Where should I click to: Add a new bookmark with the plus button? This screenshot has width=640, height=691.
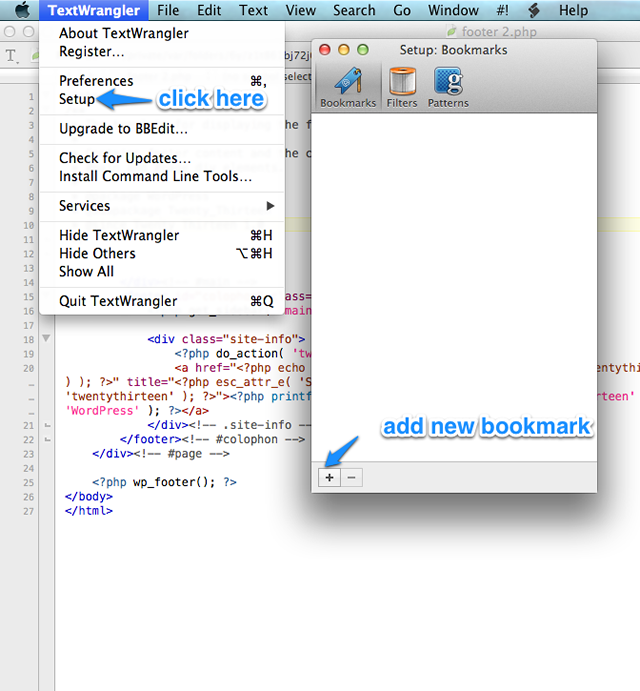click(329, 477)
